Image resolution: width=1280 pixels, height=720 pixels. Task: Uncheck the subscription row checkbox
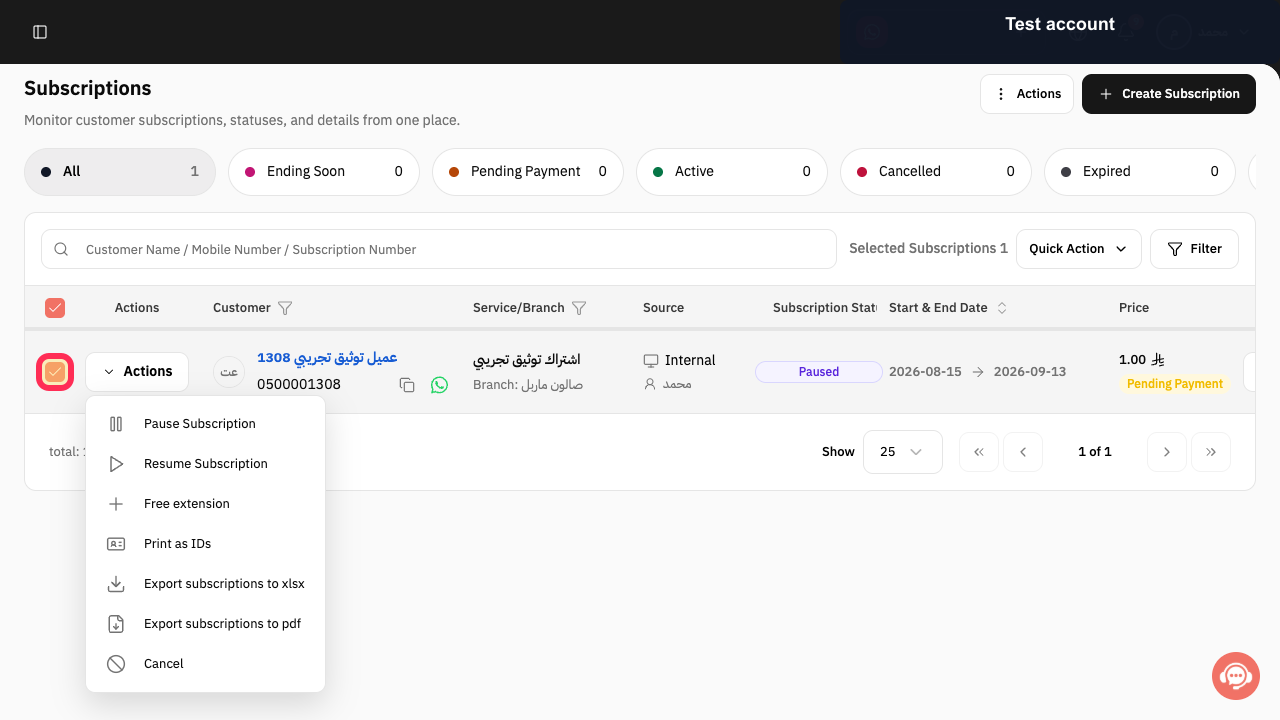click(x=55, y=372)
